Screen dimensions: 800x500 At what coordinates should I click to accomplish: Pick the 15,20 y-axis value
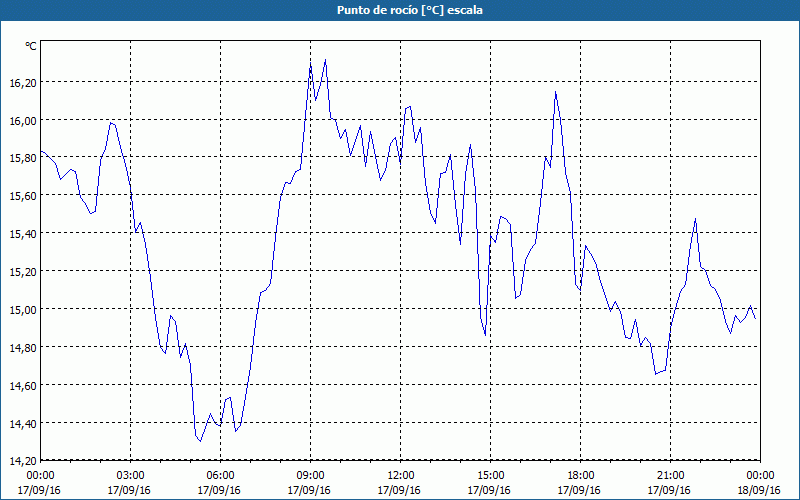click(x=23, y=272)
